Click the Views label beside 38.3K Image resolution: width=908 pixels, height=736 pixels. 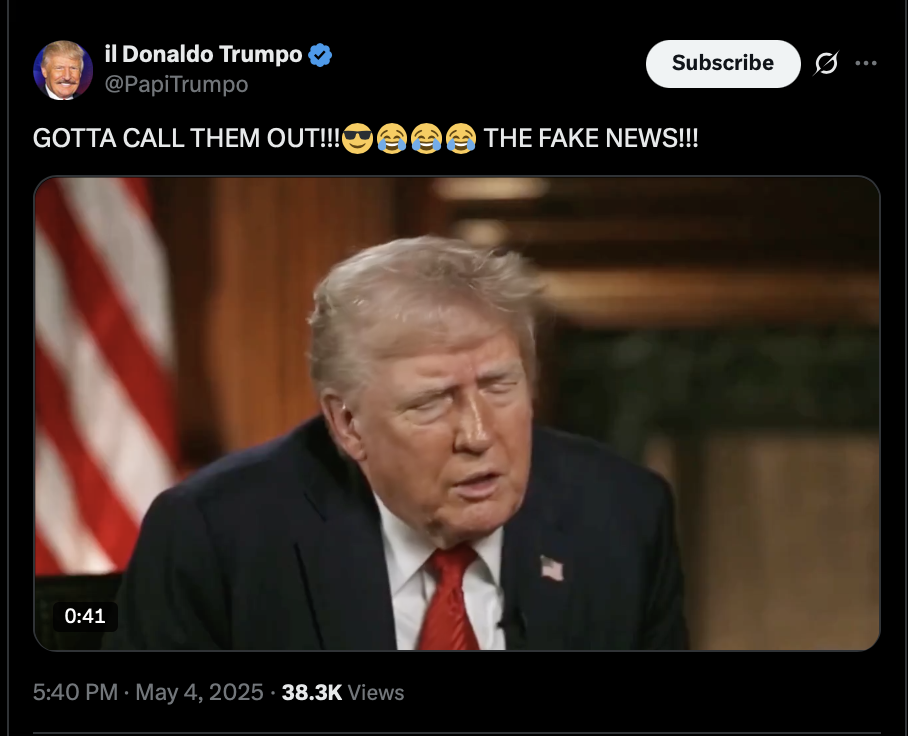point(376,693)
